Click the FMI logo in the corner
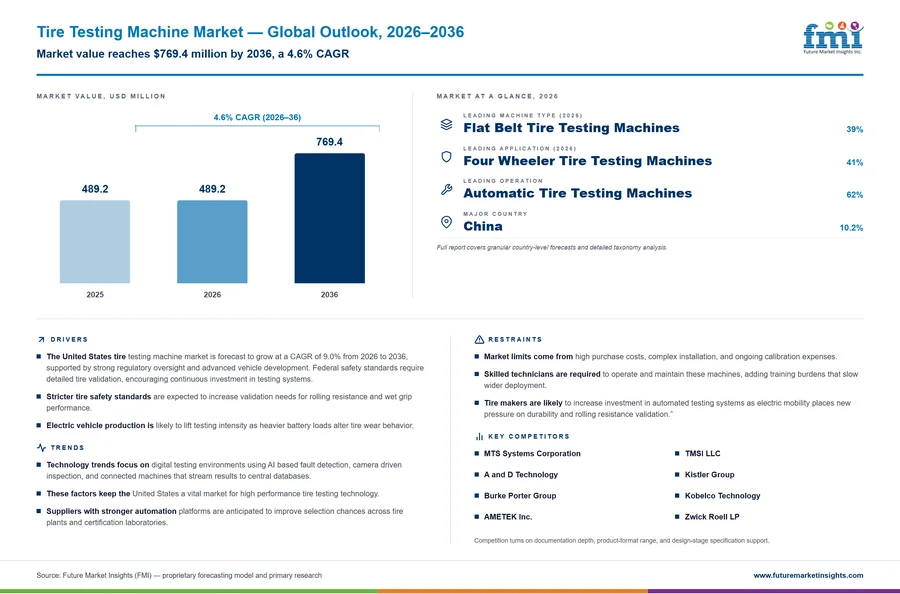This screenshot has height=594, width=900. (x=833, y=38)
